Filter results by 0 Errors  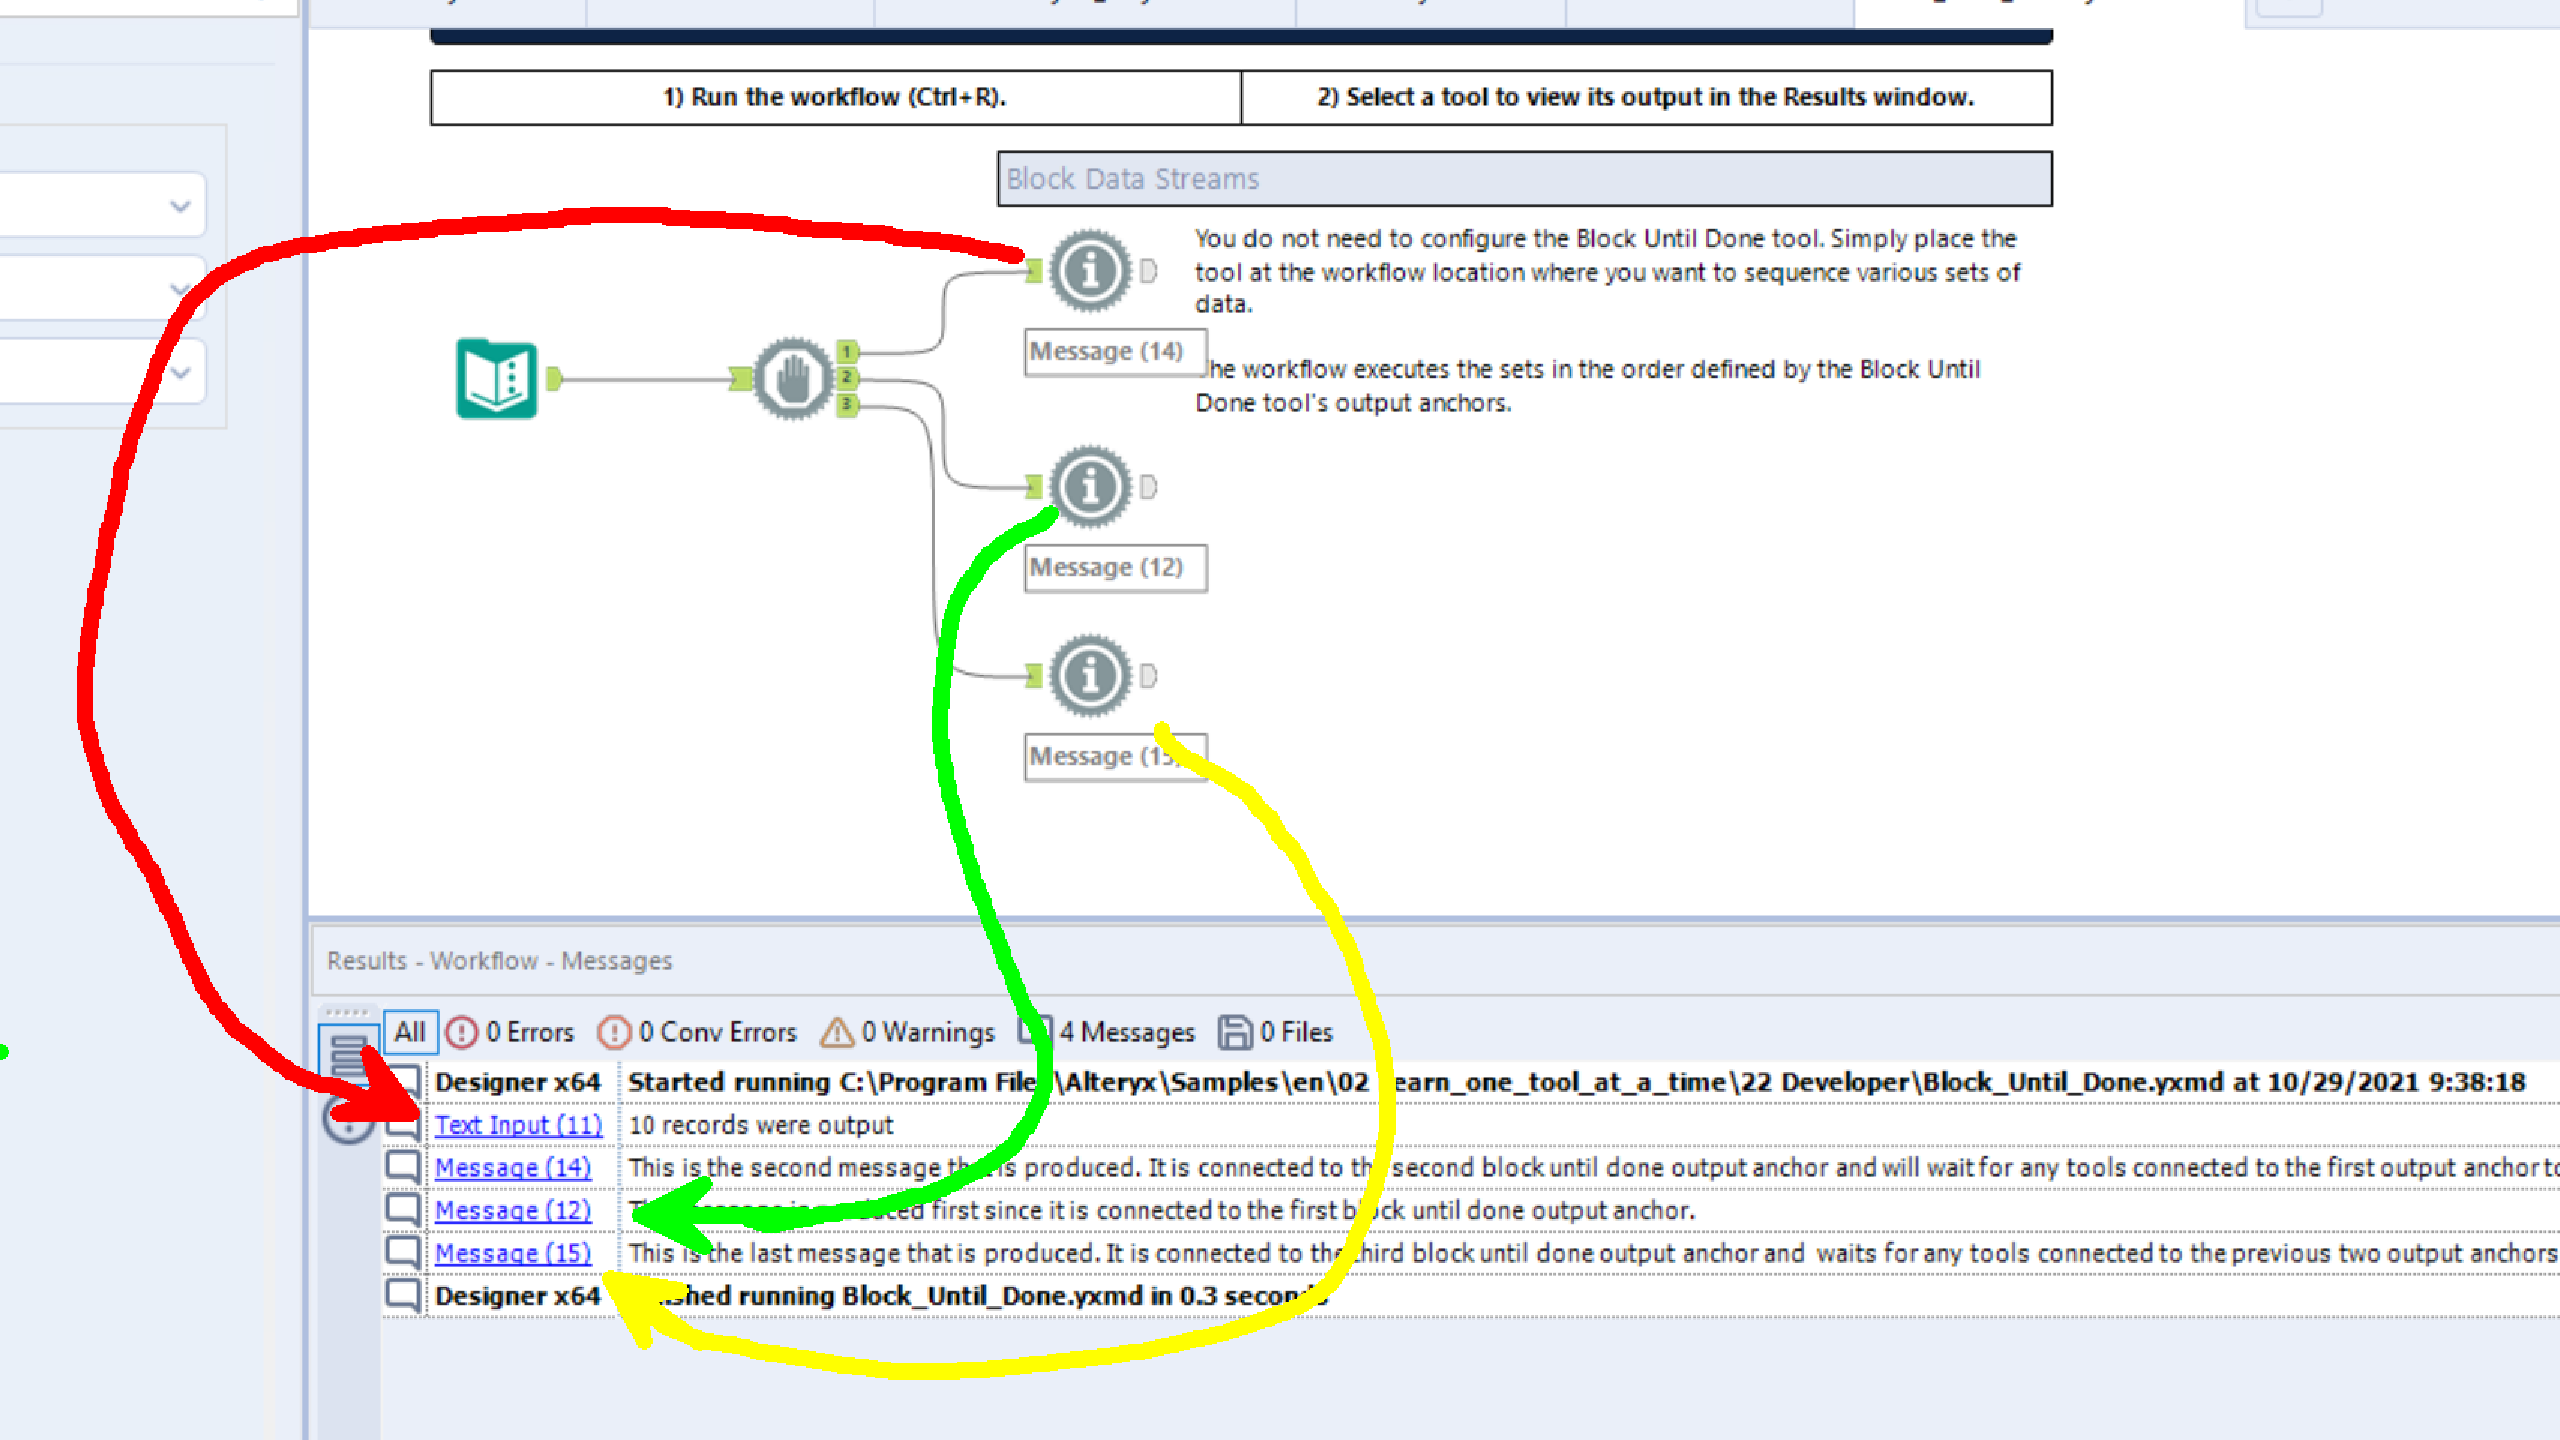[x=511, y=1032]
